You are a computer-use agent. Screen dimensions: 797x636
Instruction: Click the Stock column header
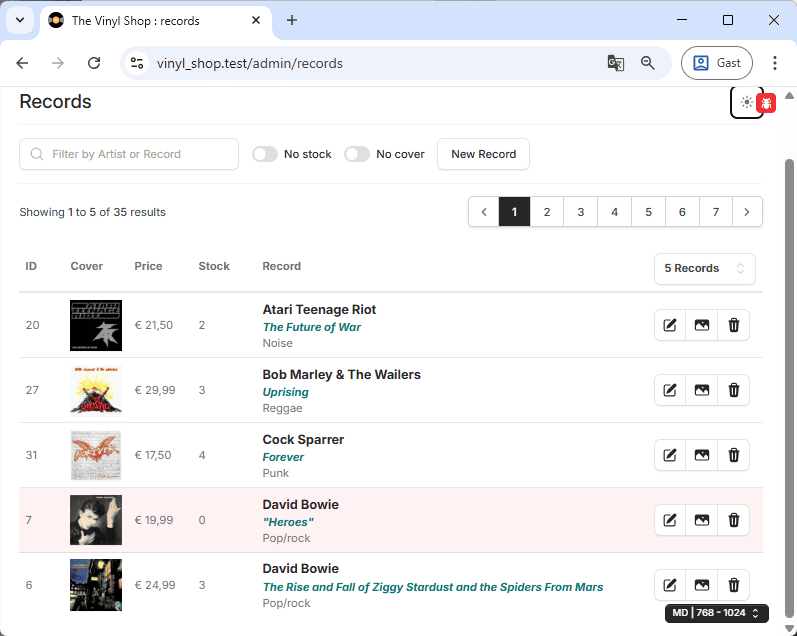[x=214, y=266]
